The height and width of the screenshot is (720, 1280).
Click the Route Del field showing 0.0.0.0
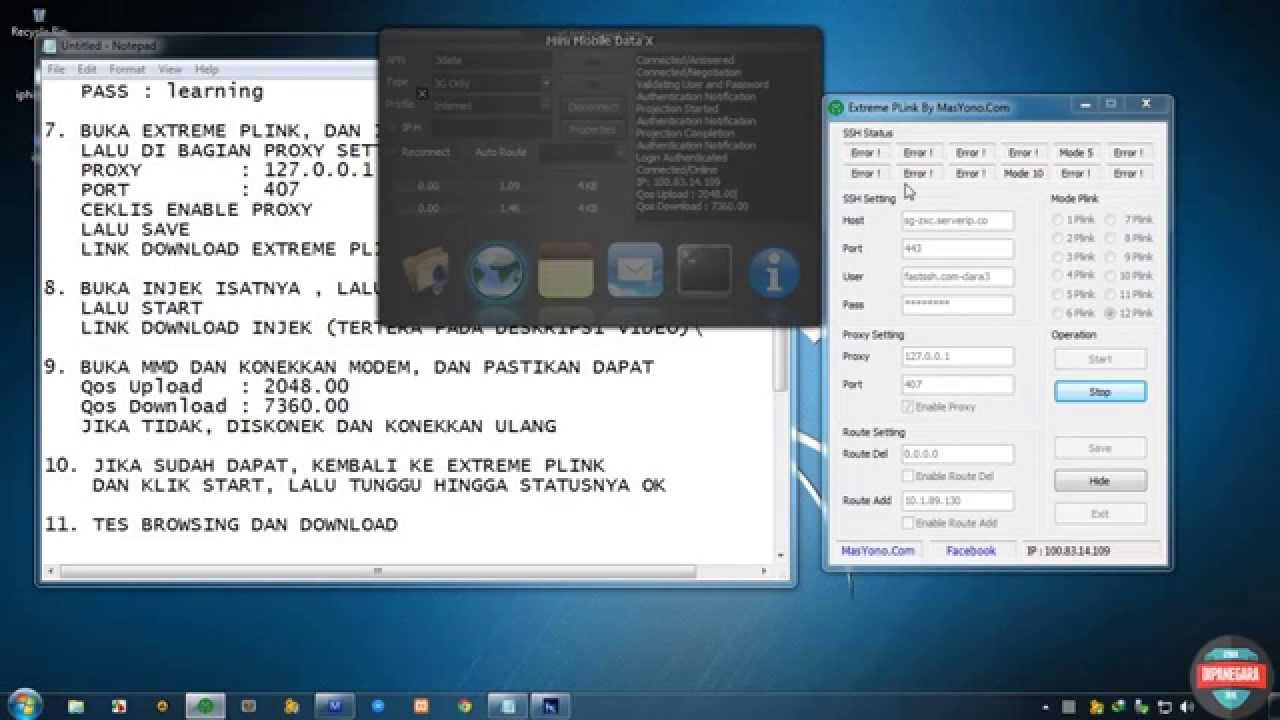[x=957, y=453]
